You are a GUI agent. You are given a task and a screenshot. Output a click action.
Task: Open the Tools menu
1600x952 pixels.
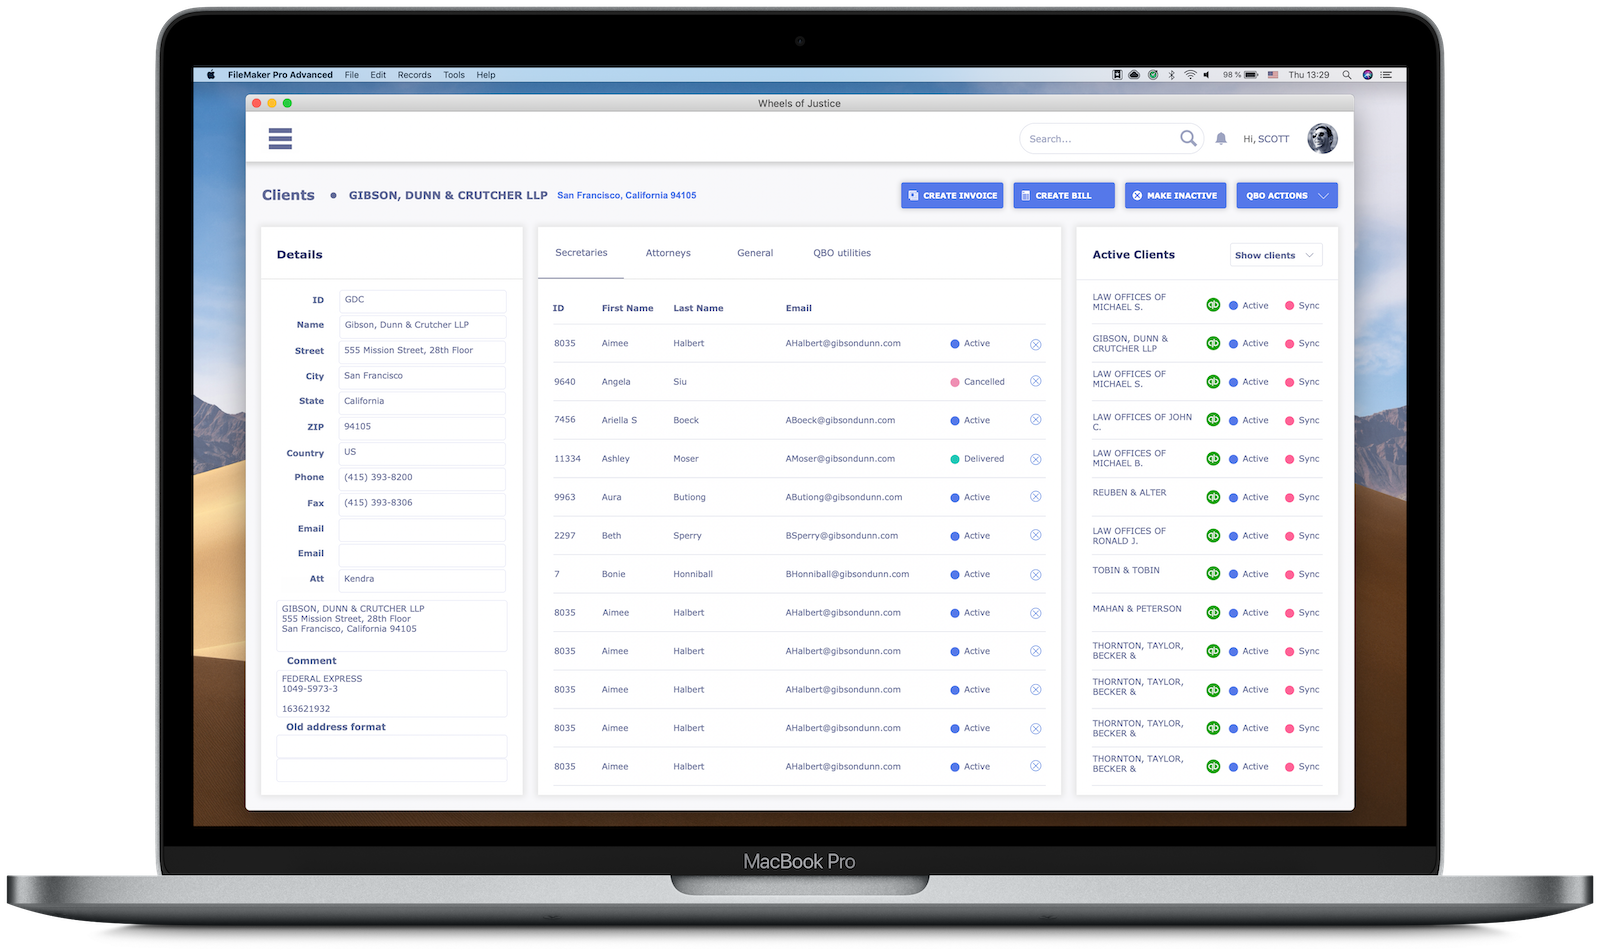coord(454,75)
